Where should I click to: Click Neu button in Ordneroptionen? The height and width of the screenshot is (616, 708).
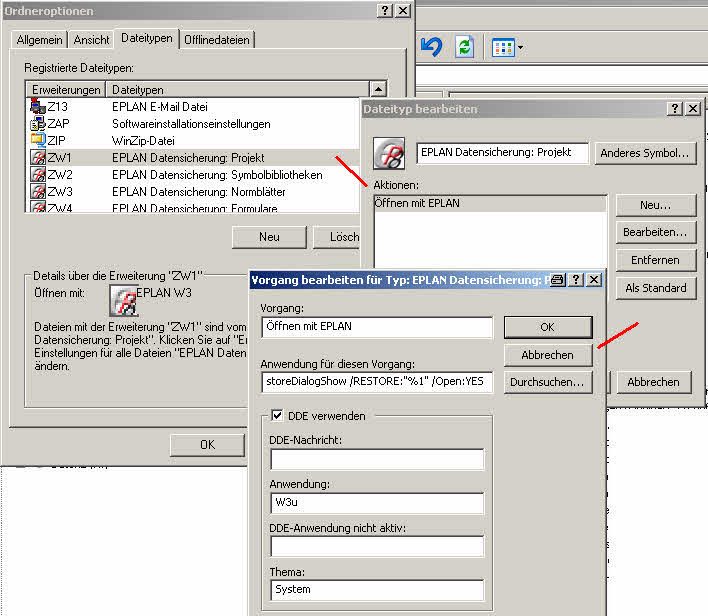click(x=269, y=237)
